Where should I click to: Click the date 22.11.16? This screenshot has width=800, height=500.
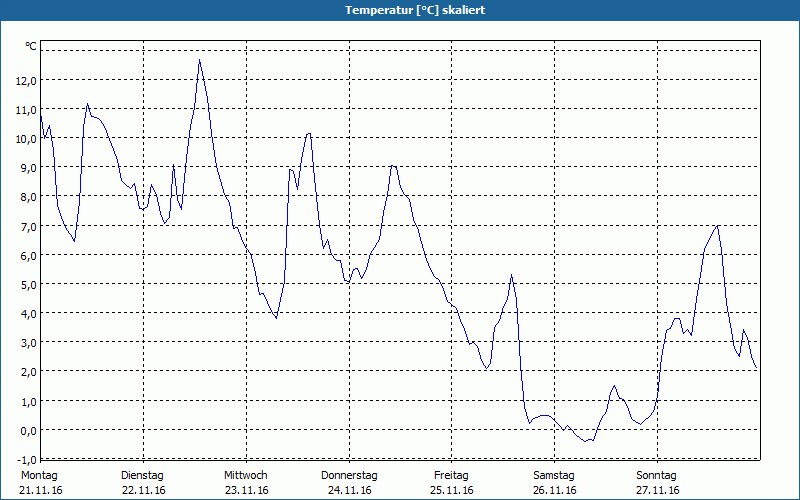(144, 490)
